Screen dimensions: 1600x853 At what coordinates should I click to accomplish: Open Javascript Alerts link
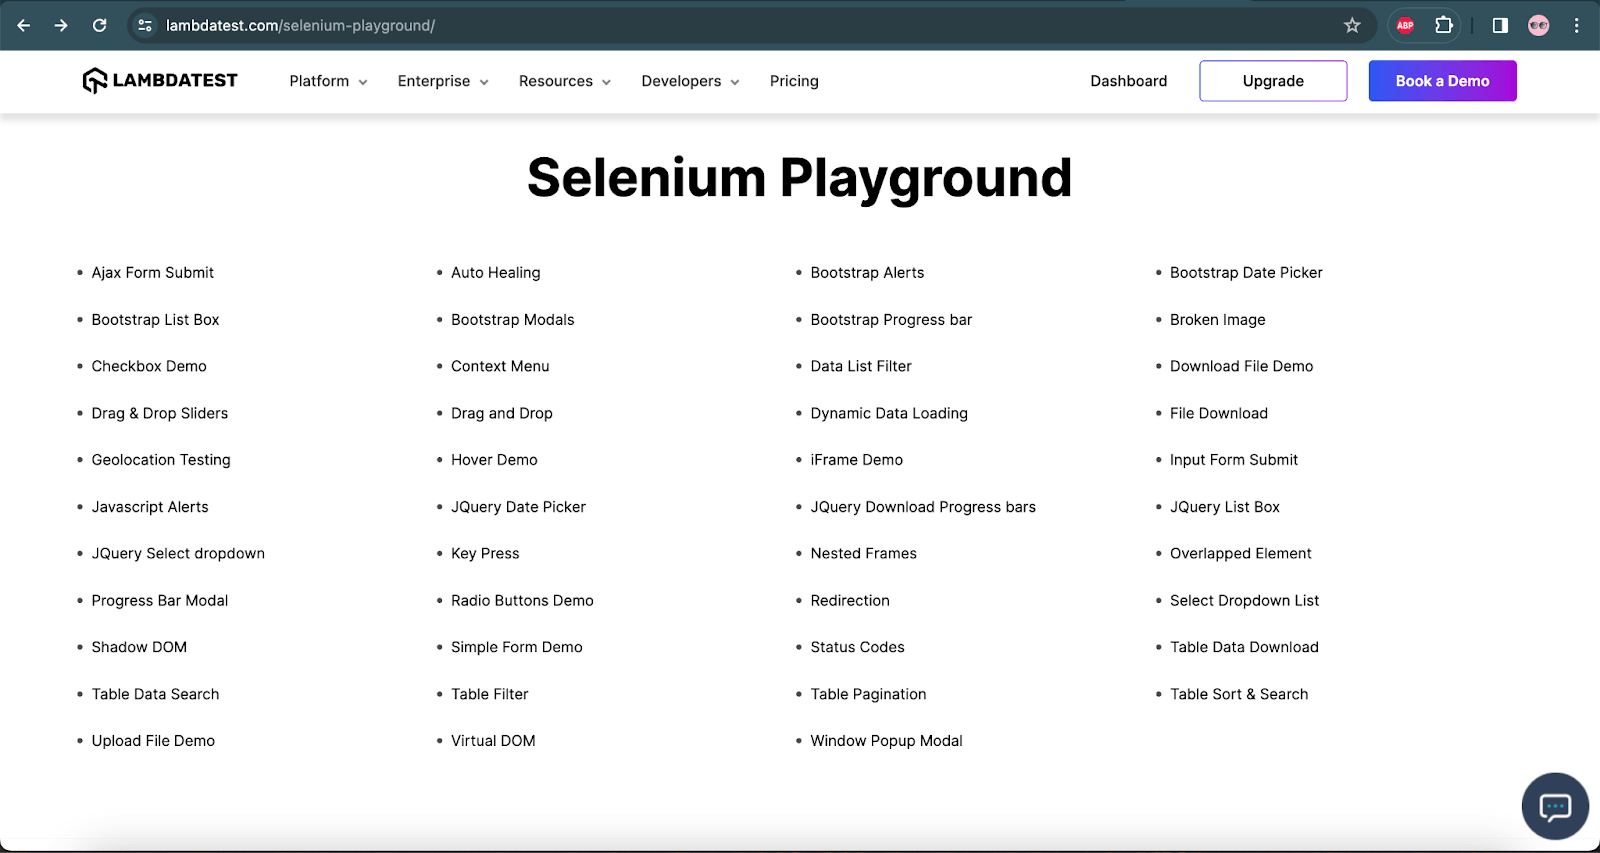[150, 507]
